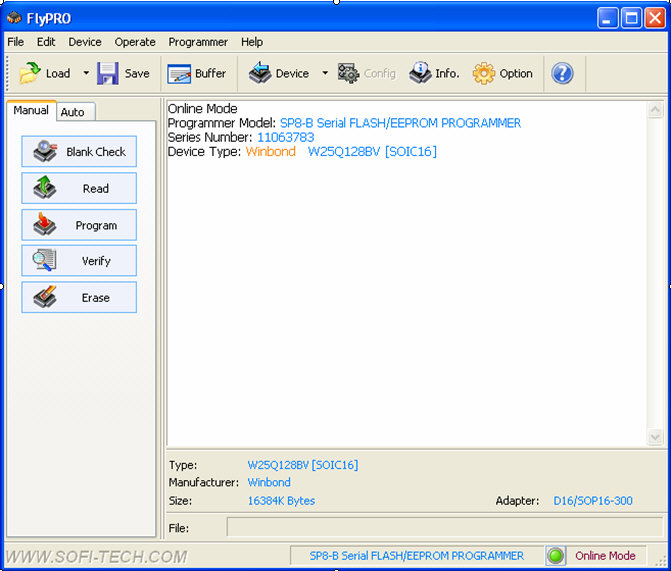Click the Blank Check button

[x=79, y=152]
